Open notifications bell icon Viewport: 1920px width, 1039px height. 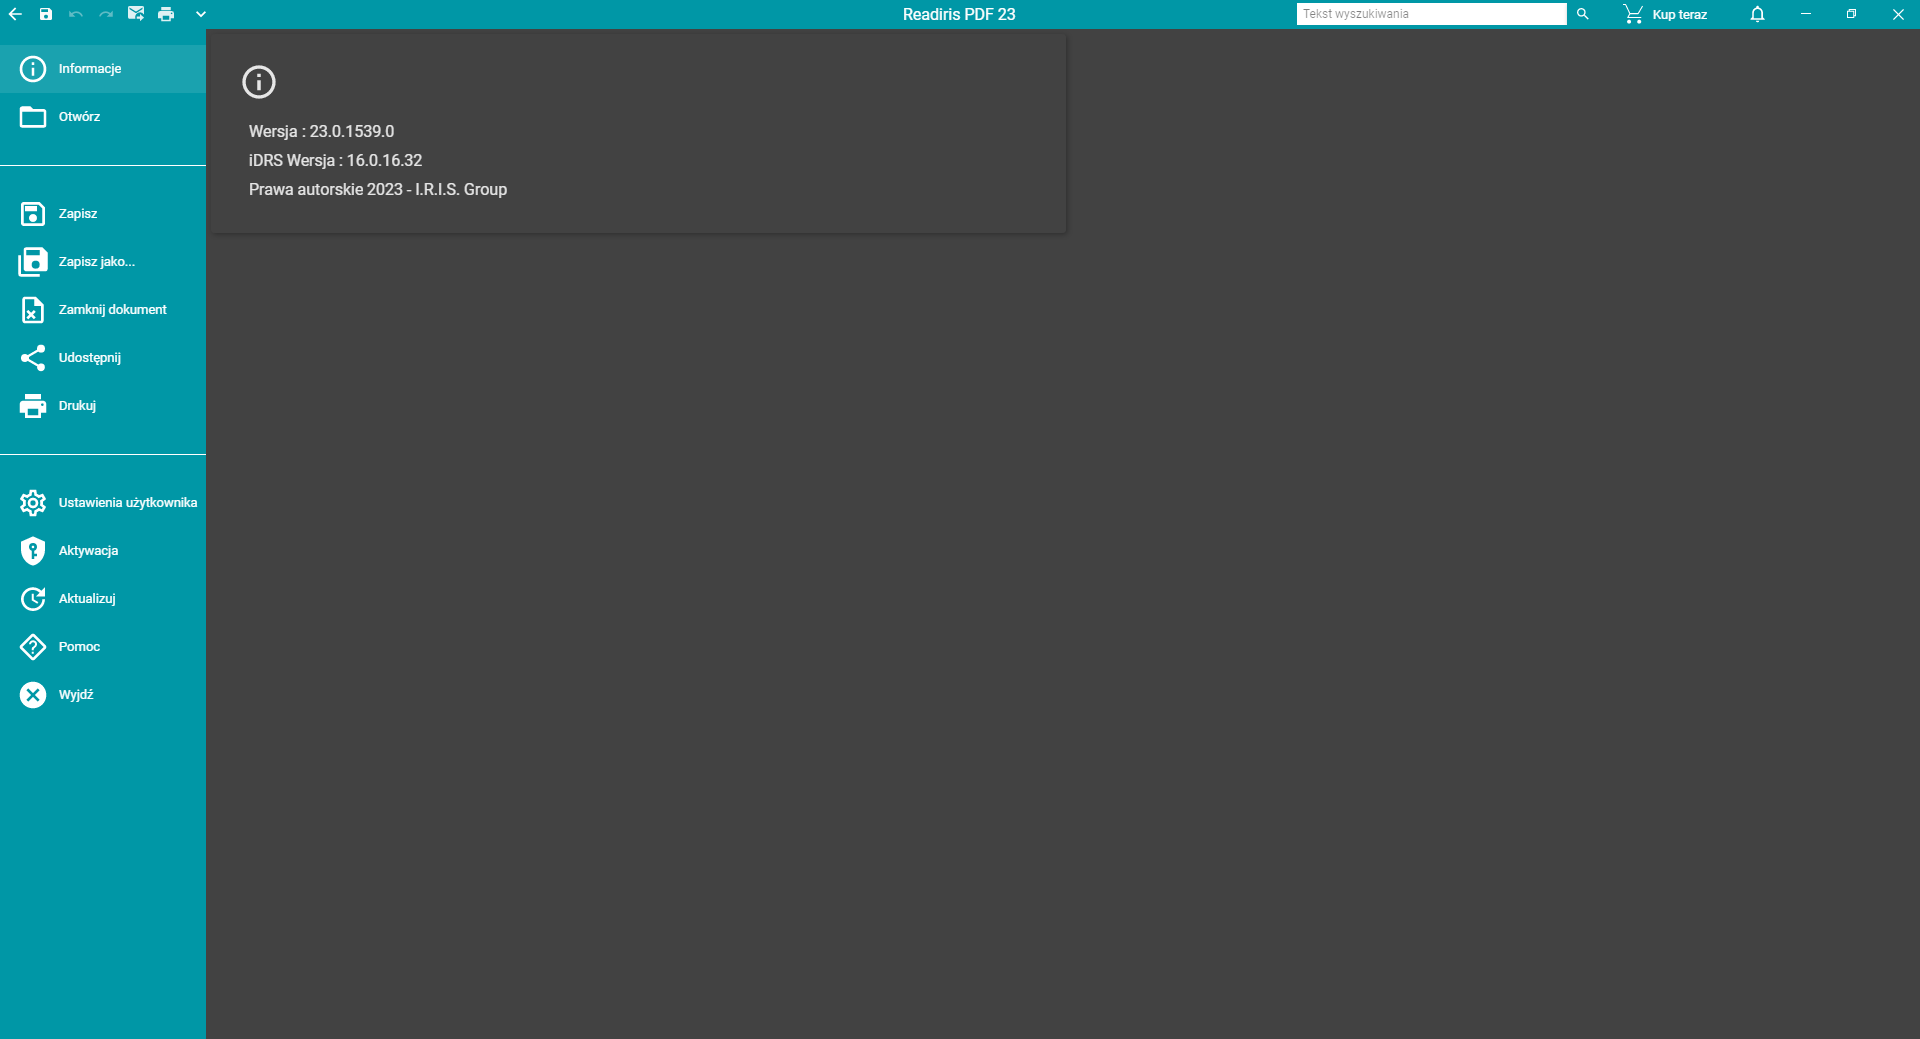point(1757,14)
